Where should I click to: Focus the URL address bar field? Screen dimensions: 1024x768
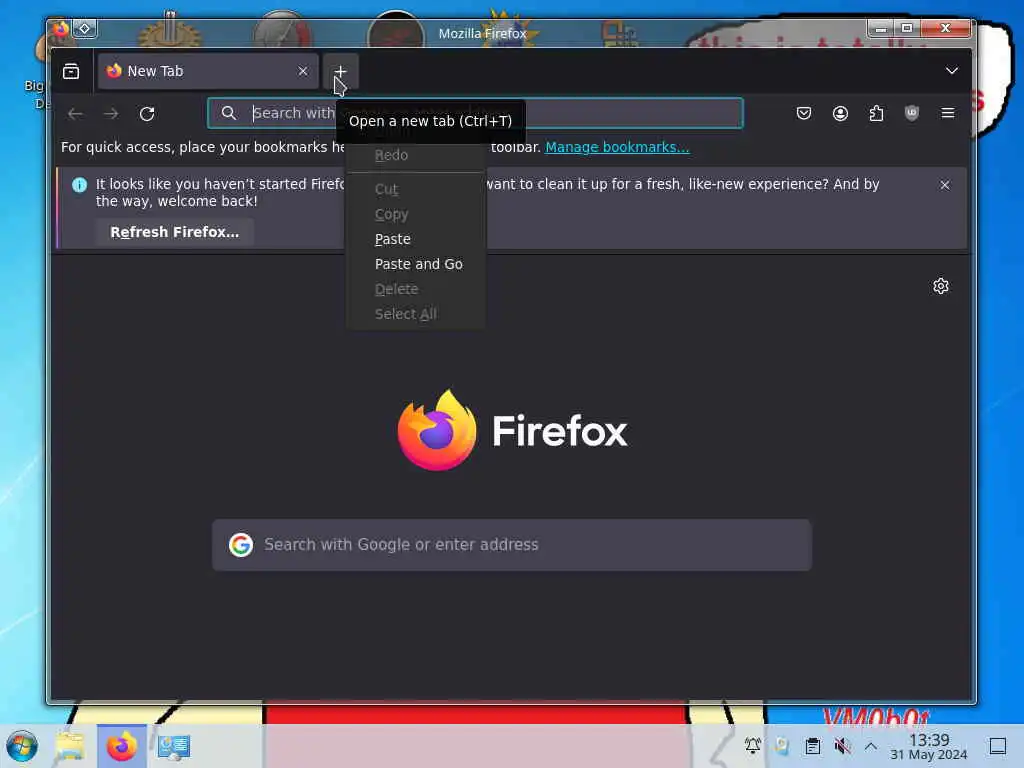475,113
